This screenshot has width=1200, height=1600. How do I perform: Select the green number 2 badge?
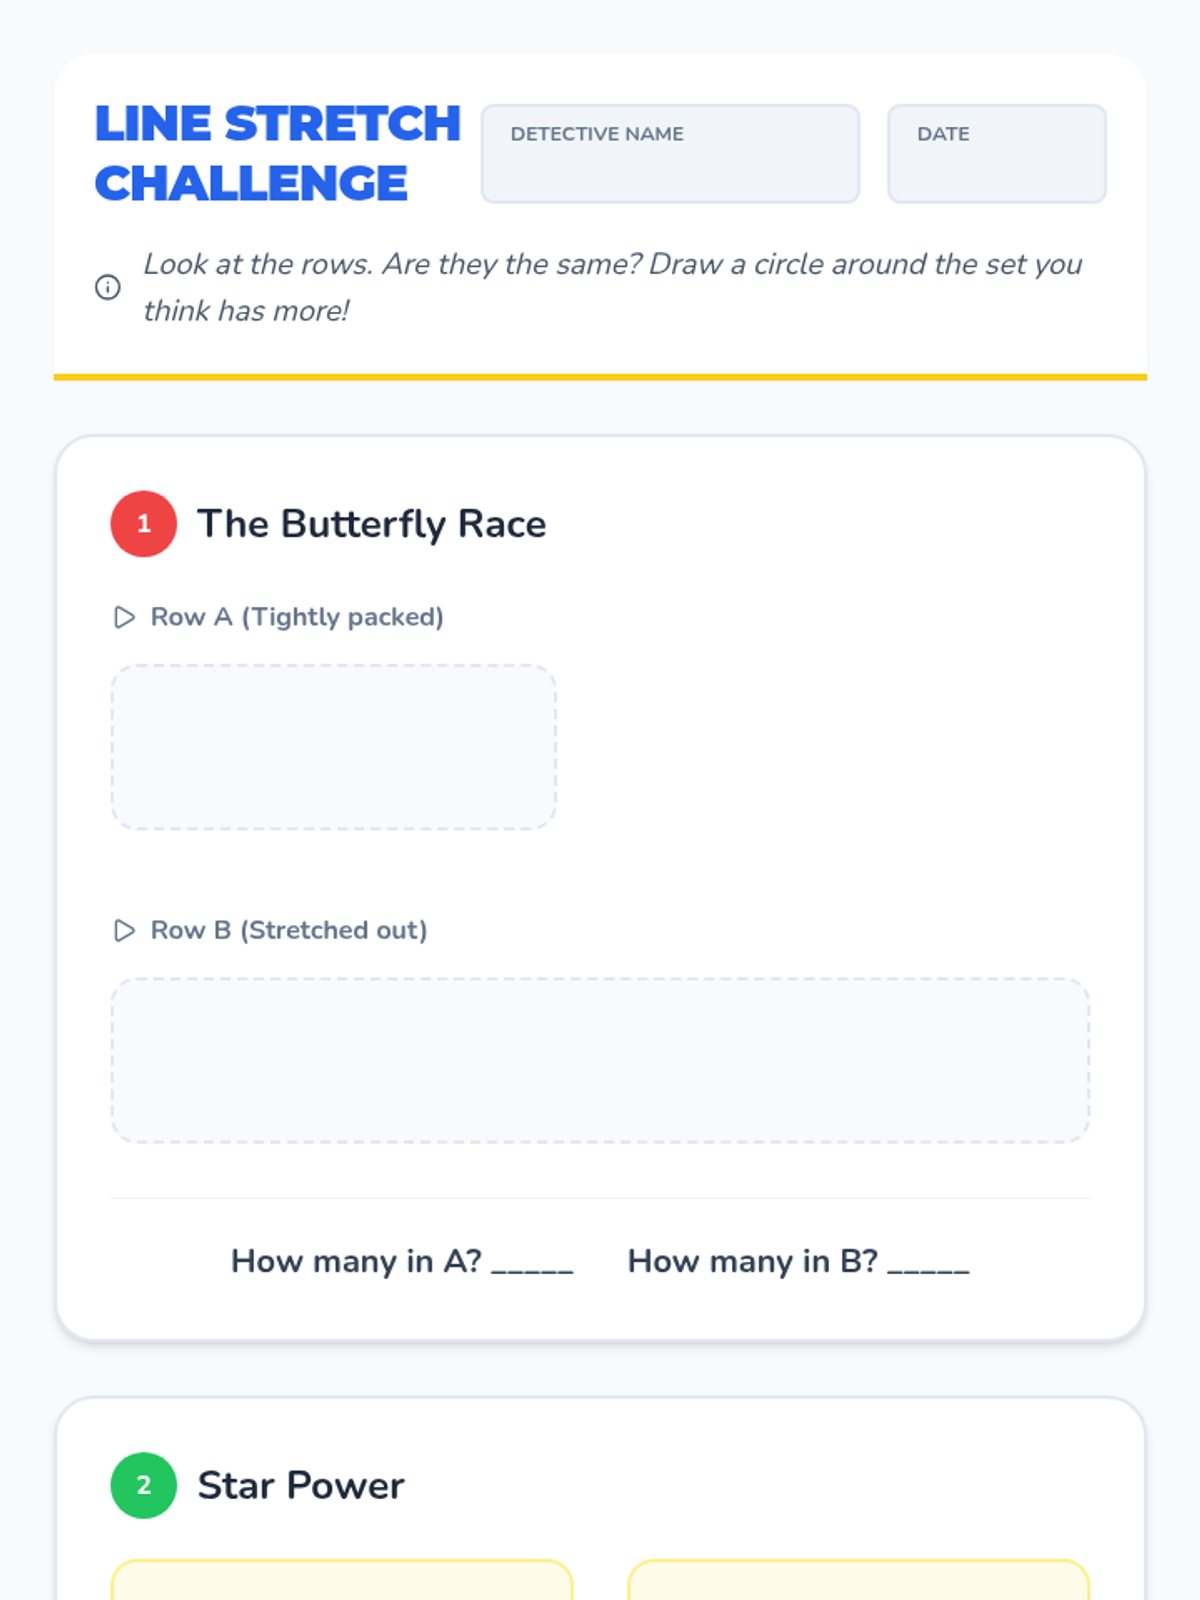click(144, 1485)
